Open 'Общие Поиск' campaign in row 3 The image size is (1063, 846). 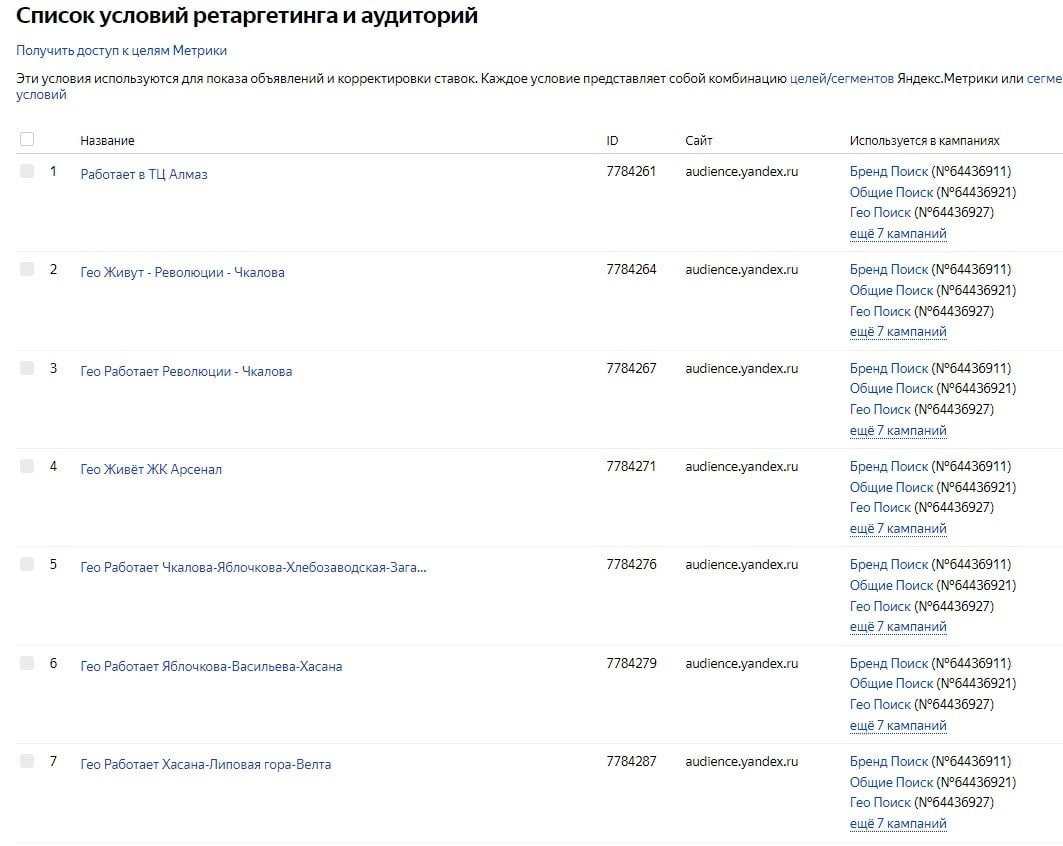click(891, 389)
